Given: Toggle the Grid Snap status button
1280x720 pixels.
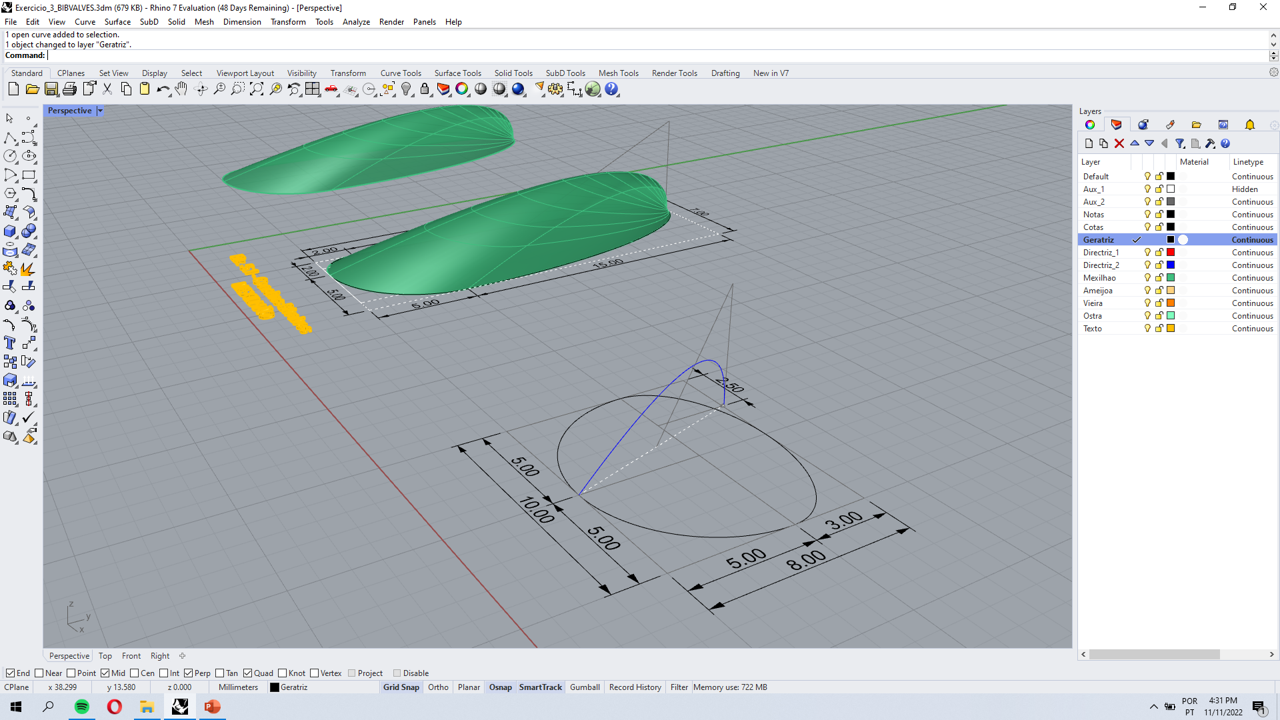Looking at the screenshot, I should (401, 687).
